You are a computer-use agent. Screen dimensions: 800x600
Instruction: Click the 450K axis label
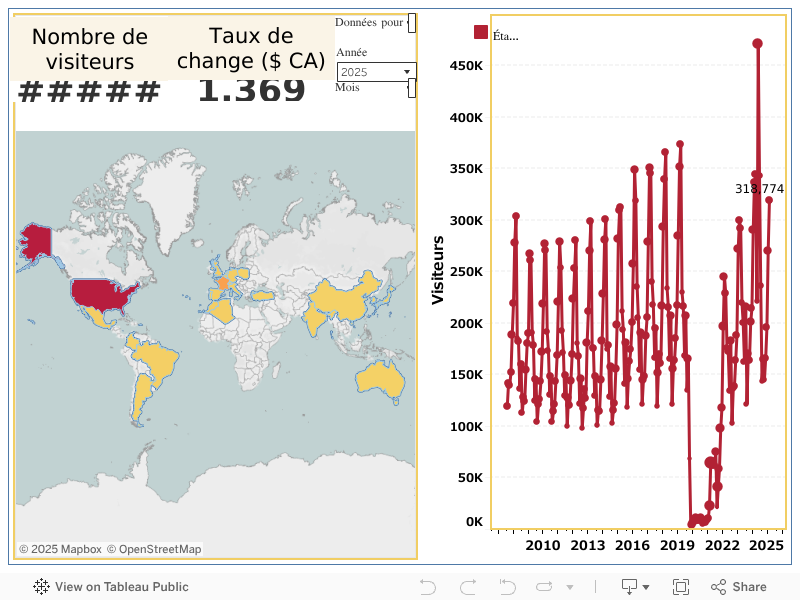[466, 66]
